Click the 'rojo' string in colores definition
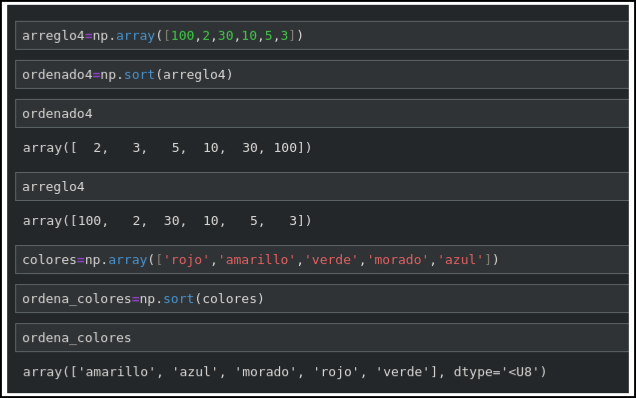The image size is (636, 398). click(x=187, y=260)
